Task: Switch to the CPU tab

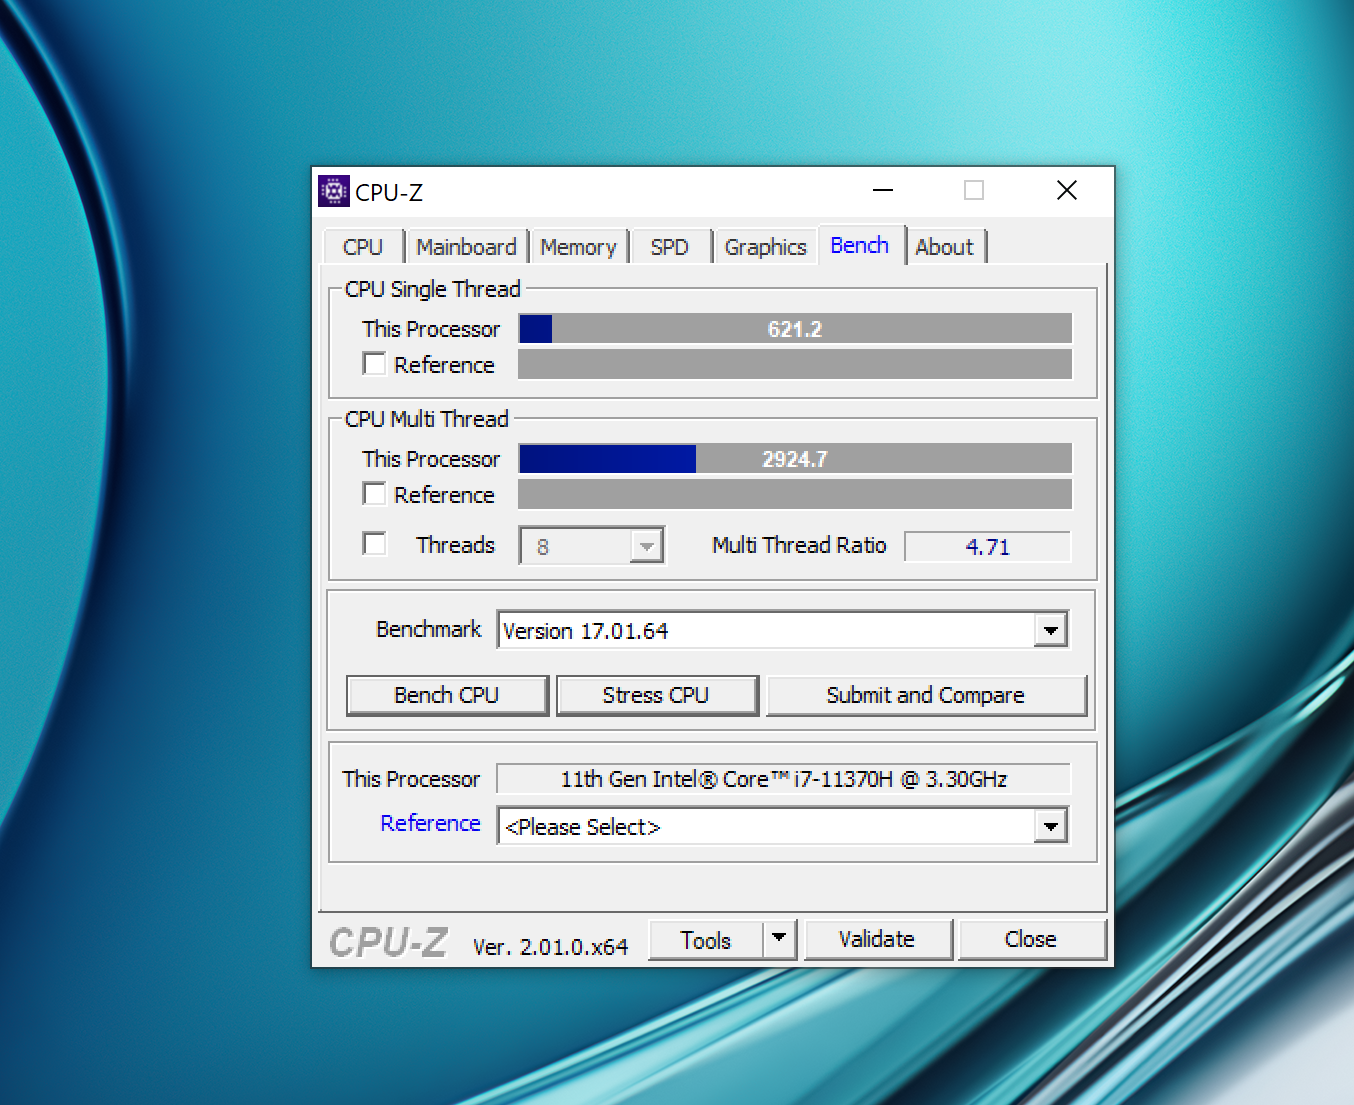Action: tap(363, 247)
